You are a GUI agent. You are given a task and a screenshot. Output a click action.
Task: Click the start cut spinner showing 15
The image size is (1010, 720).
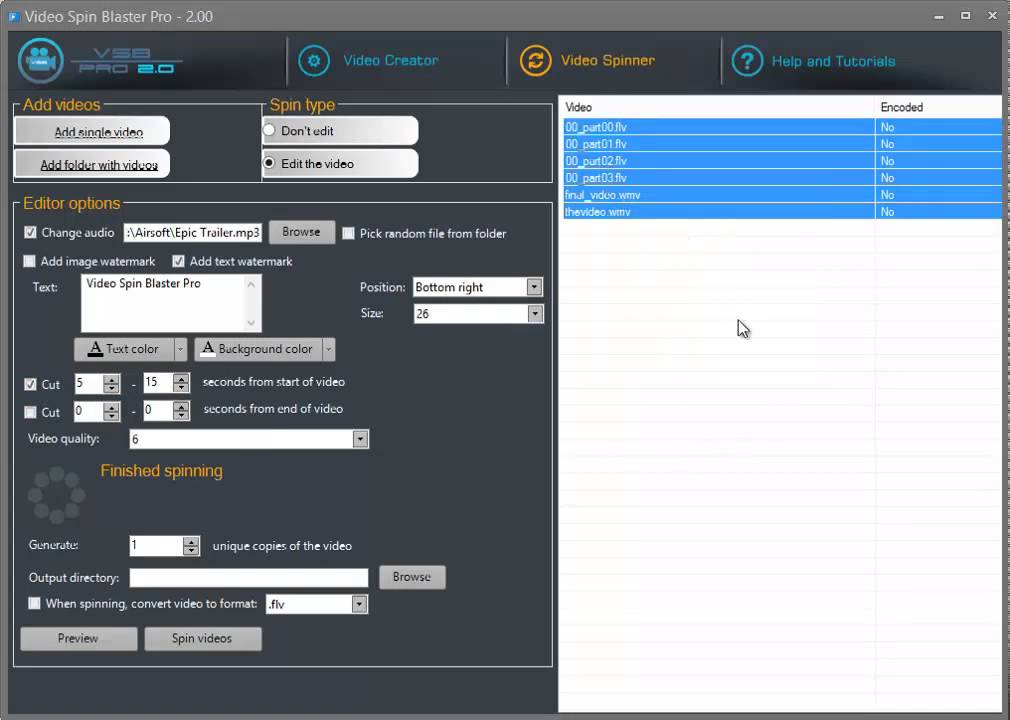(166, 383)
